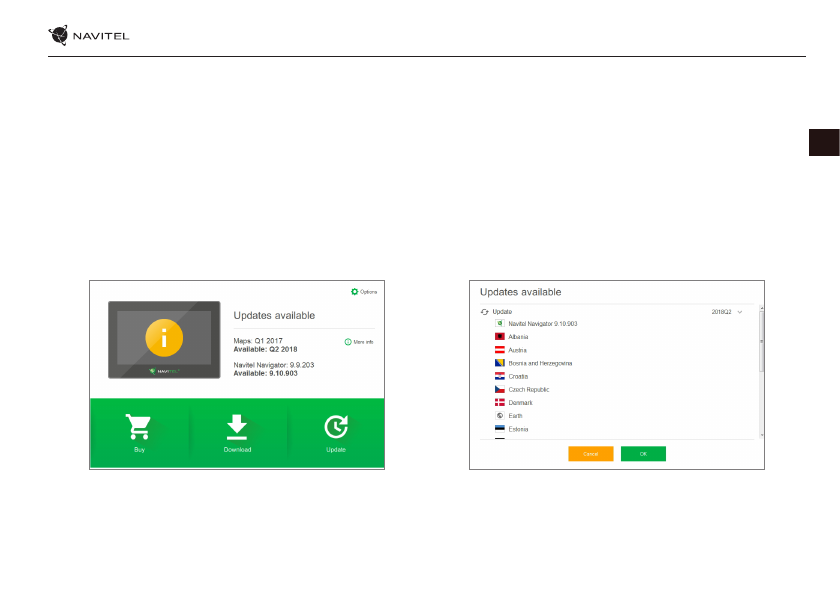Image resolution: width=840 pixels, height=595 pixels.
Task: Click the Download arrow button
Action: 237,433
